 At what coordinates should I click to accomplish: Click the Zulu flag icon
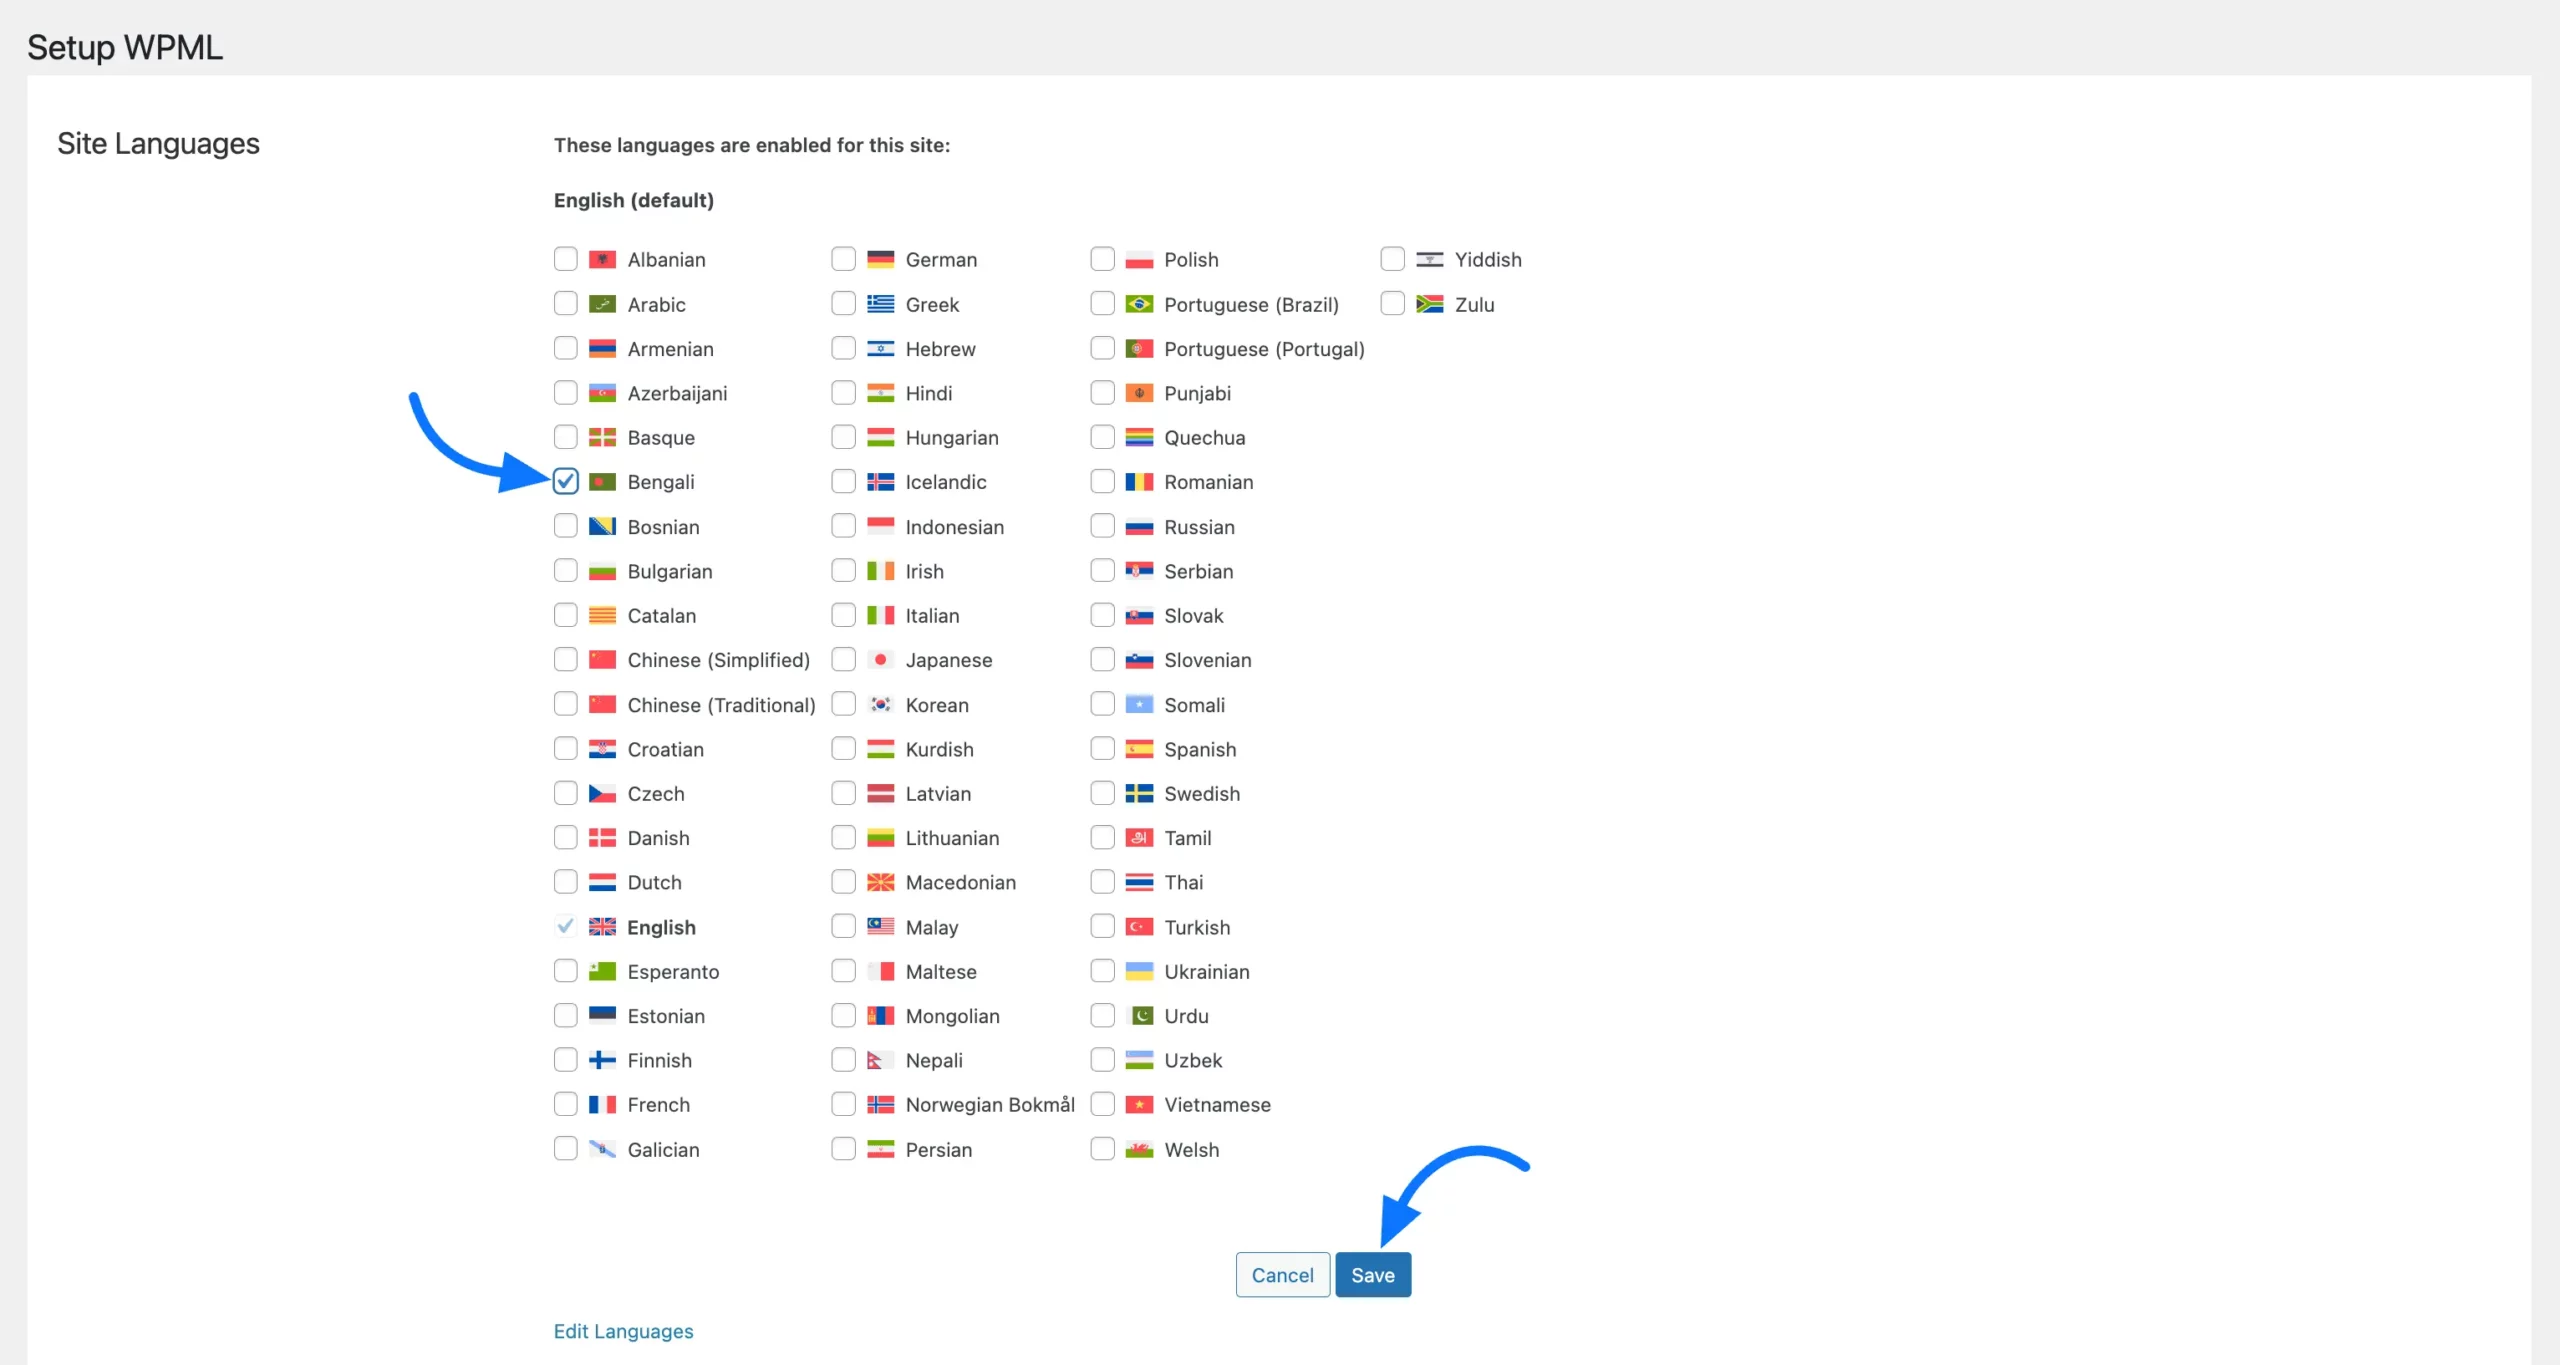coord(1429,304)
